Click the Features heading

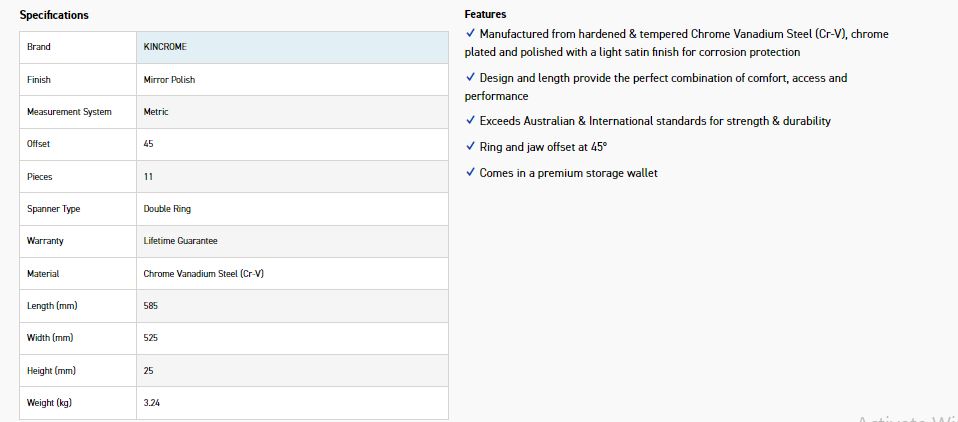coord(485,14)
